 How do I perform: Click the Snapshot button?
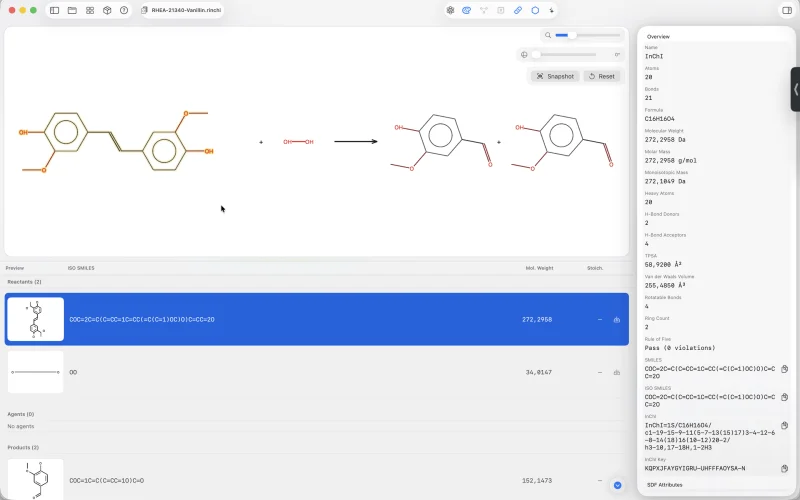pos(555,76)
